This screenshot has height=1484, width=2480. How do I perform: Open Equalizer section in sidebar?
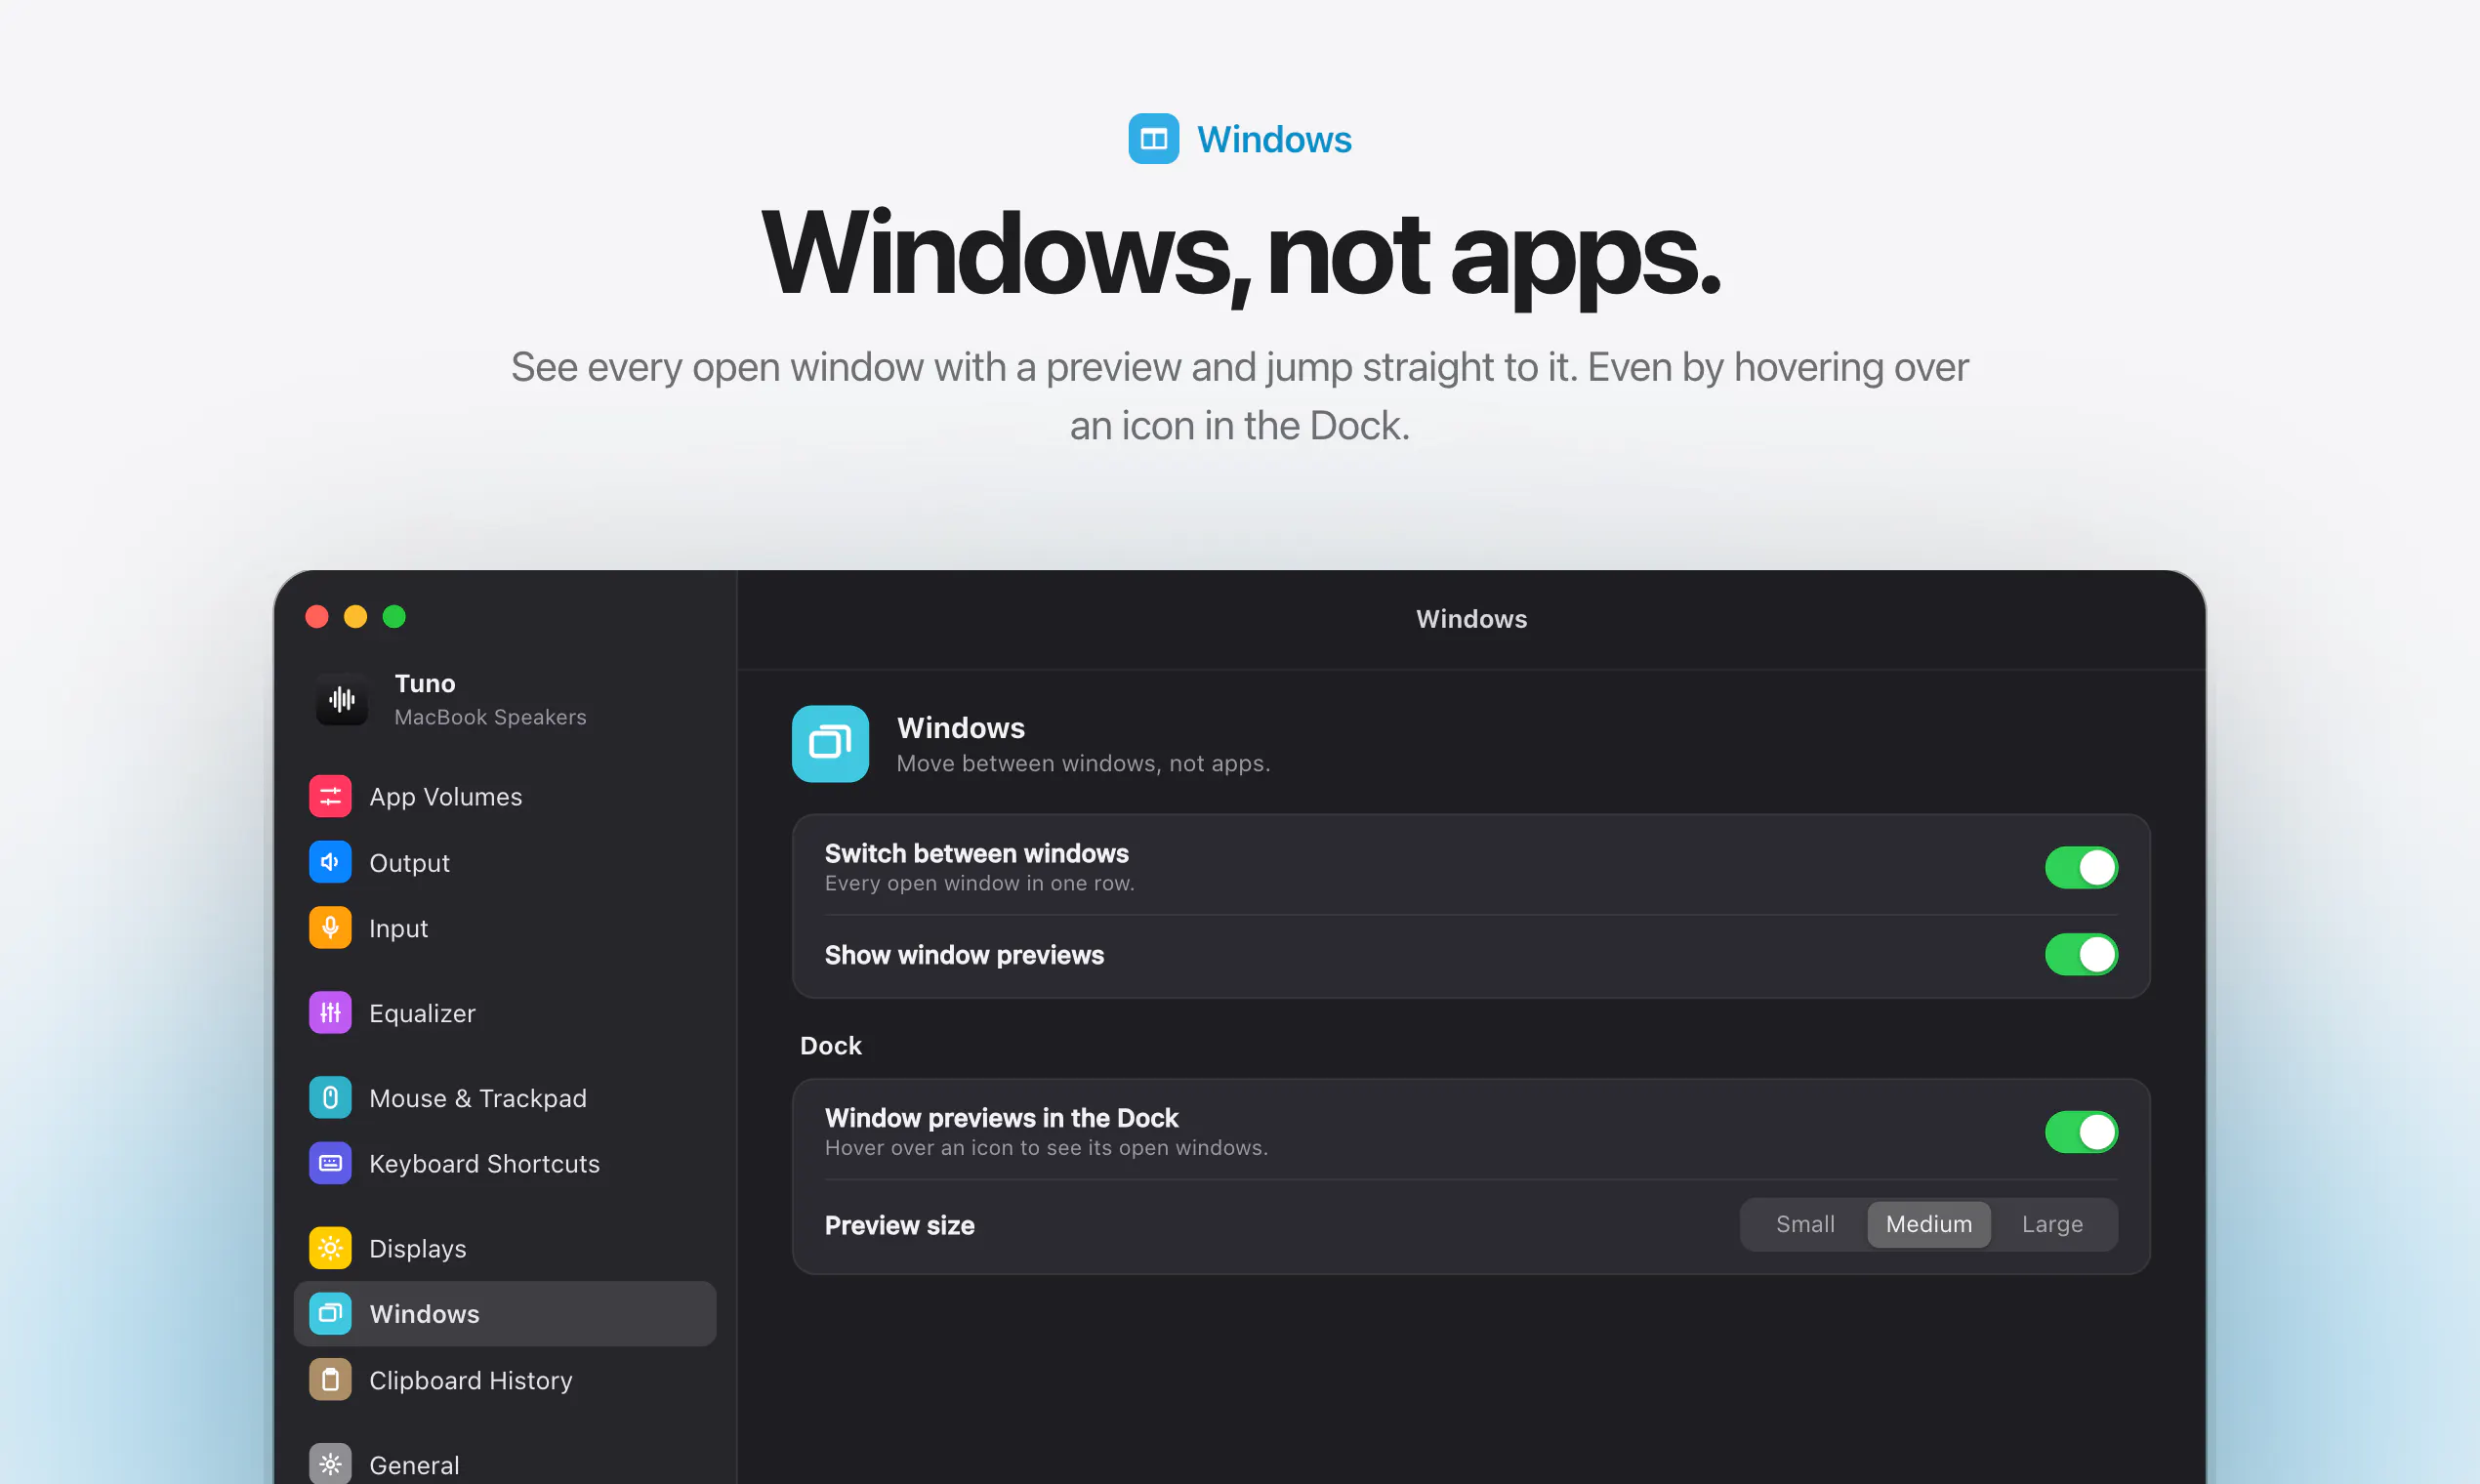(x=505, y=1013)
